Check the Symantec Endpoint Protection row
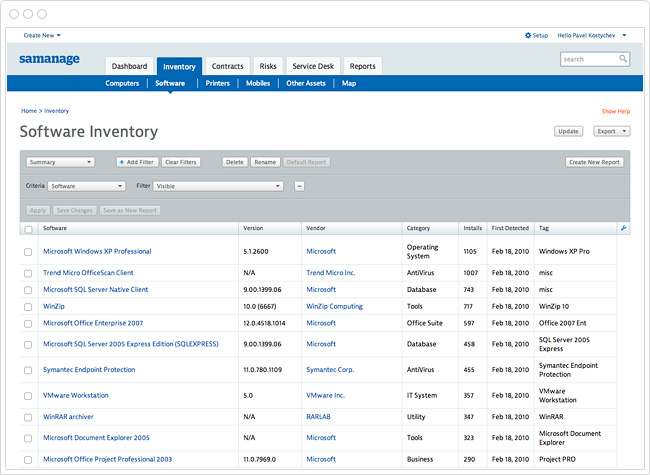The image size is (650, 475). [28, 370]
